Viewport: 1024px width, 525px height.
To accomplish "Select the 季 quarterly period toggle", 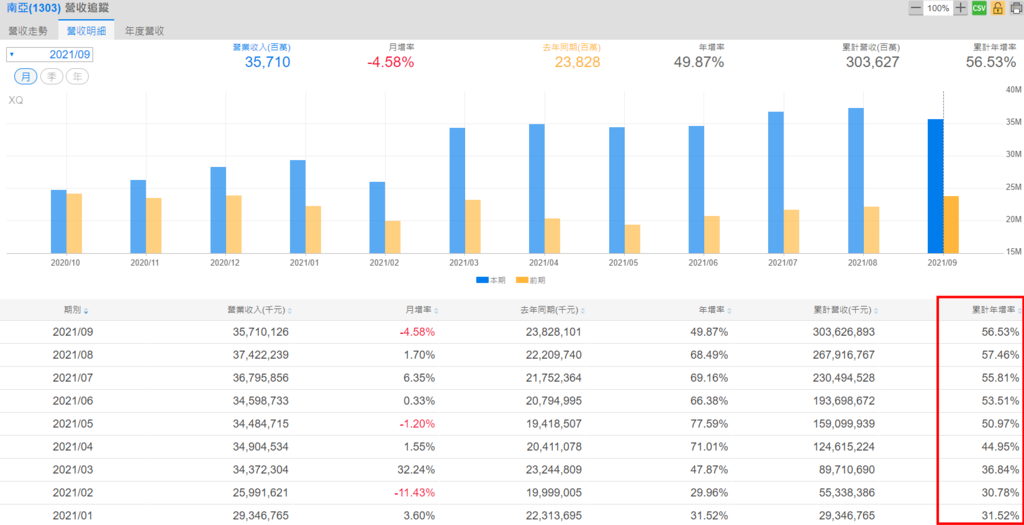I will [52, 76].
